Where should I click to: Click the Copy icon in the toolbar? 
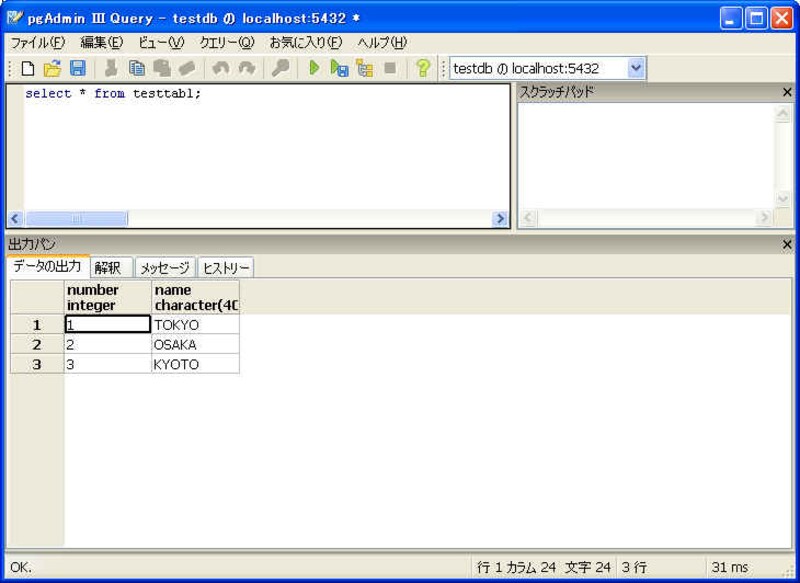click(137, 69)
